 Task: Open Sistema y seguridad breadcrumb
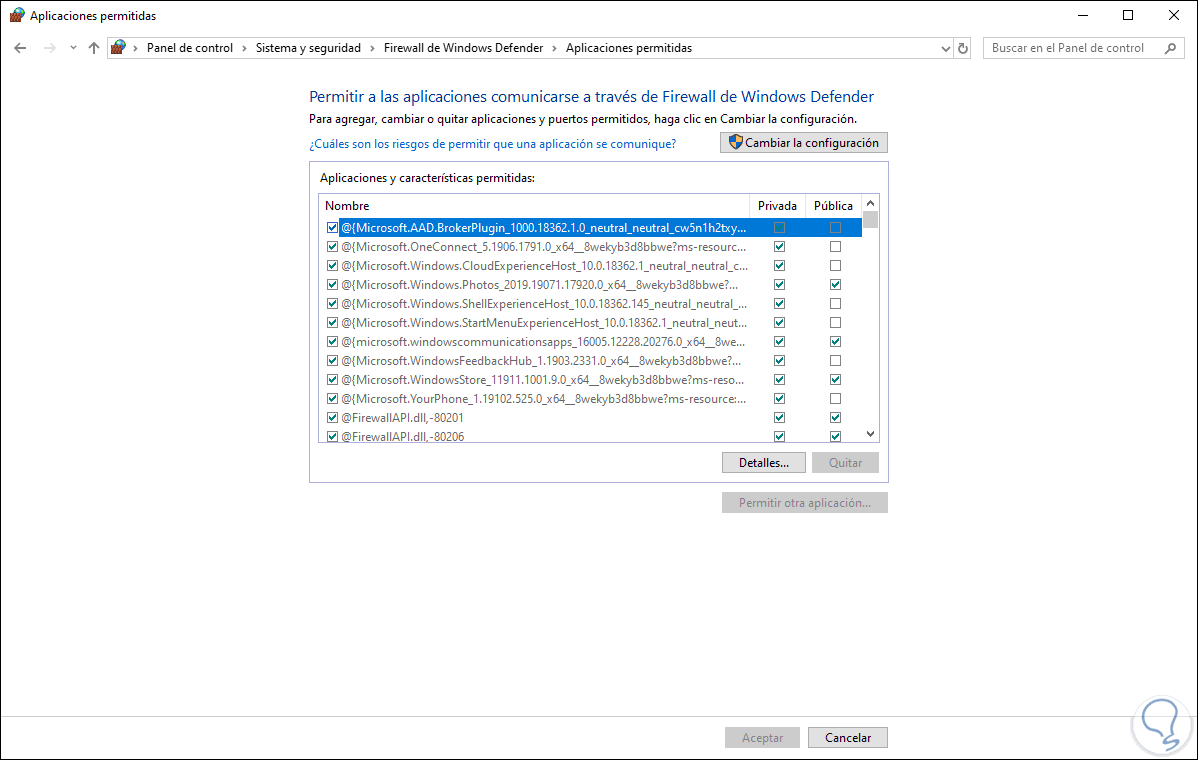click(308, 48)
